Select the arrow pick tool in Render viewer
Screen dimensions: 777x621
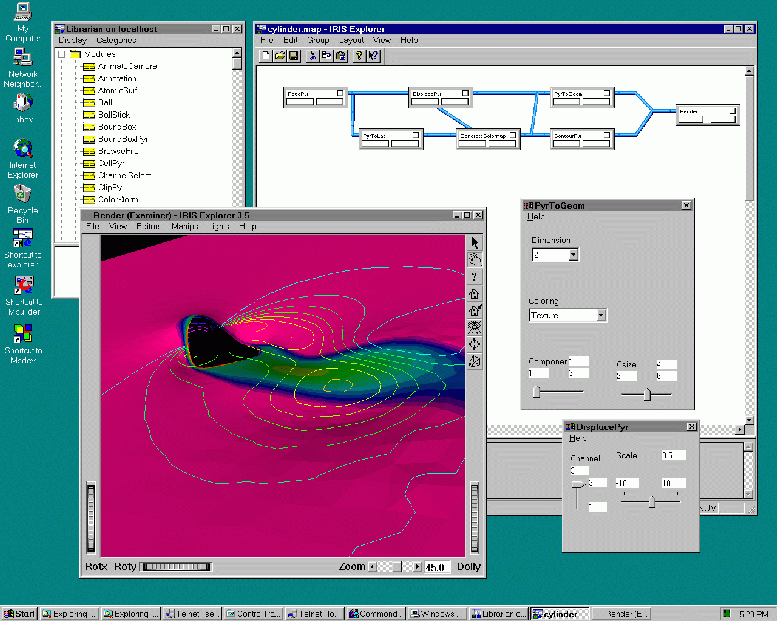475,242
